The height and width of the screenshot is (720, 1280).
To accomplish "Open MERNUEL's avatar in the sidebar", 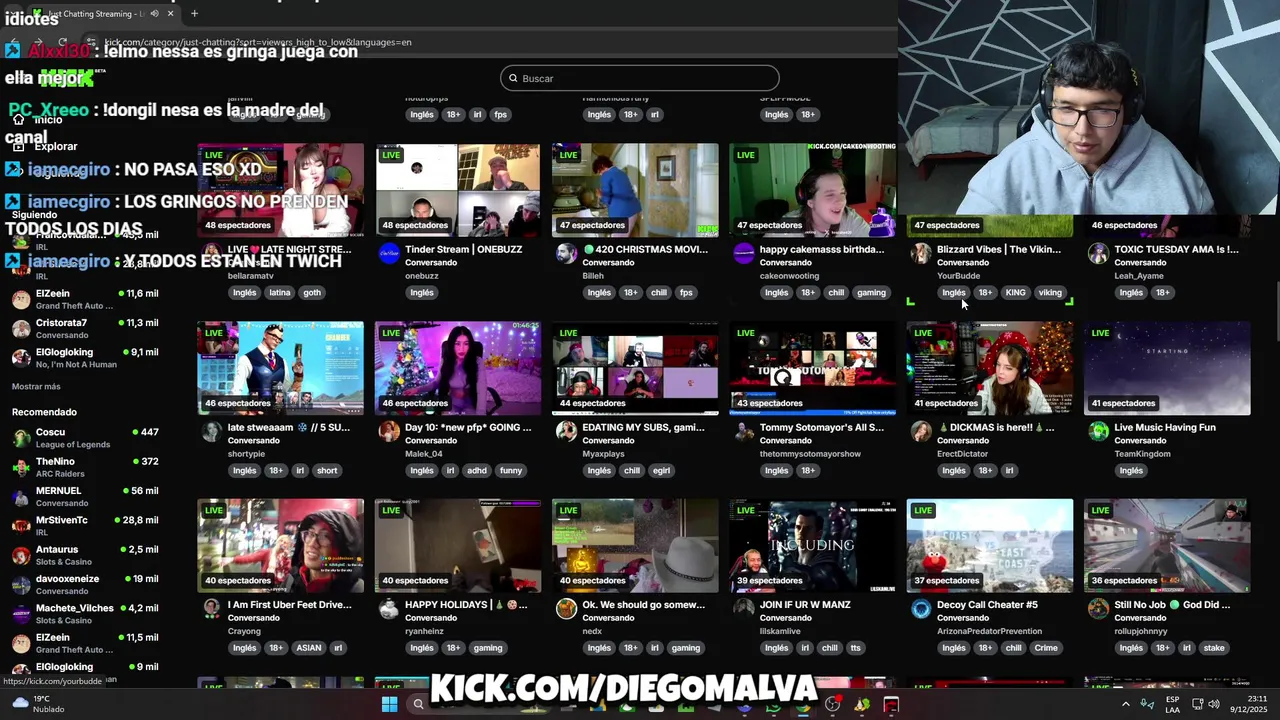I will click(x=21, y=497).
